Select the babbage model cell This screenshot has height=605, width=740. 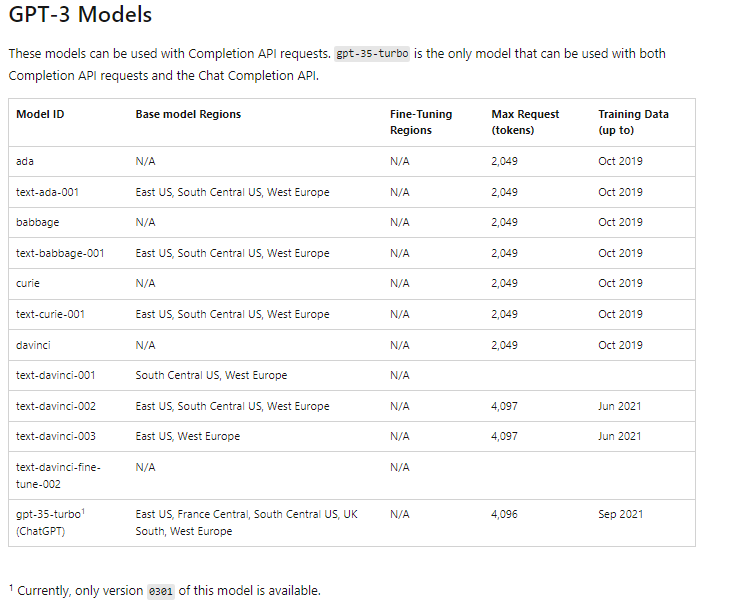[x=38, y=222]
